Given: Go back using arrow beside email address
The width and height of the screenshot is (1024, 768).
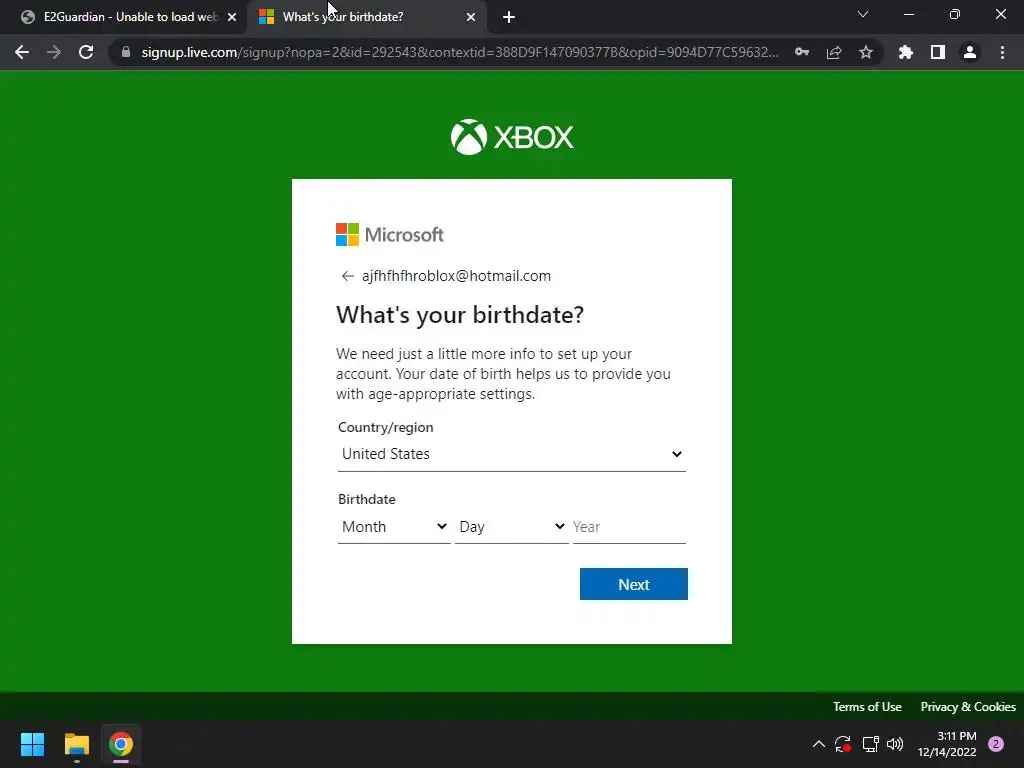Looking at the screenshot, I should [x=347, y=276].
